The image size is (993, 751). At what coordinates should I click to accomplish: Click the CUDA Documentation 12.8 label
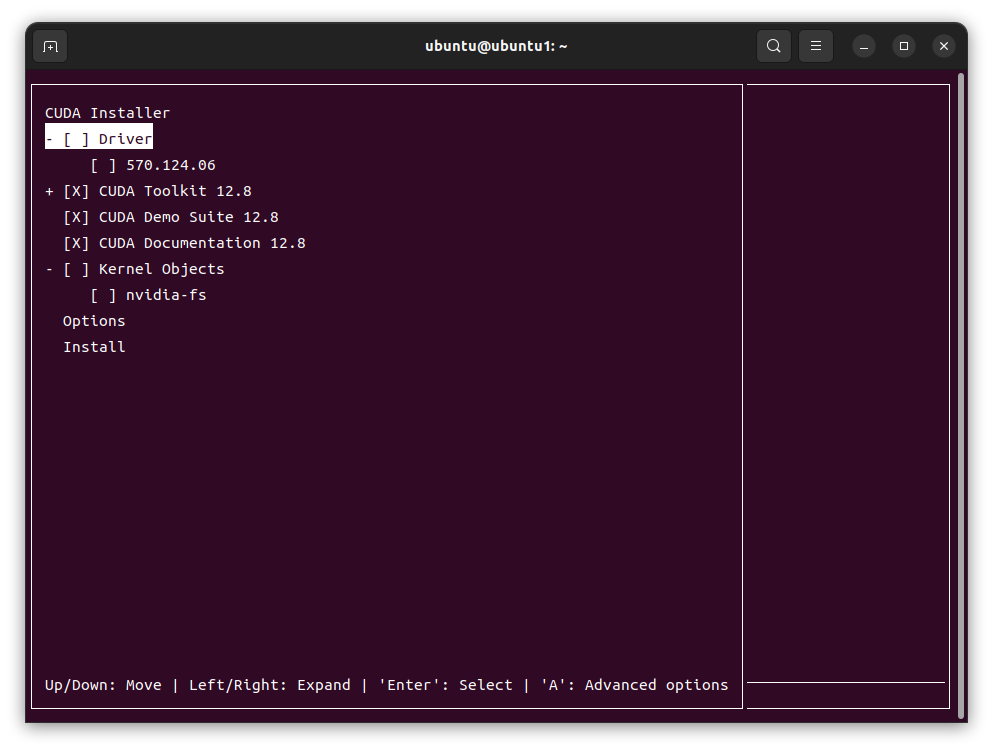click(x=202, y=243)
